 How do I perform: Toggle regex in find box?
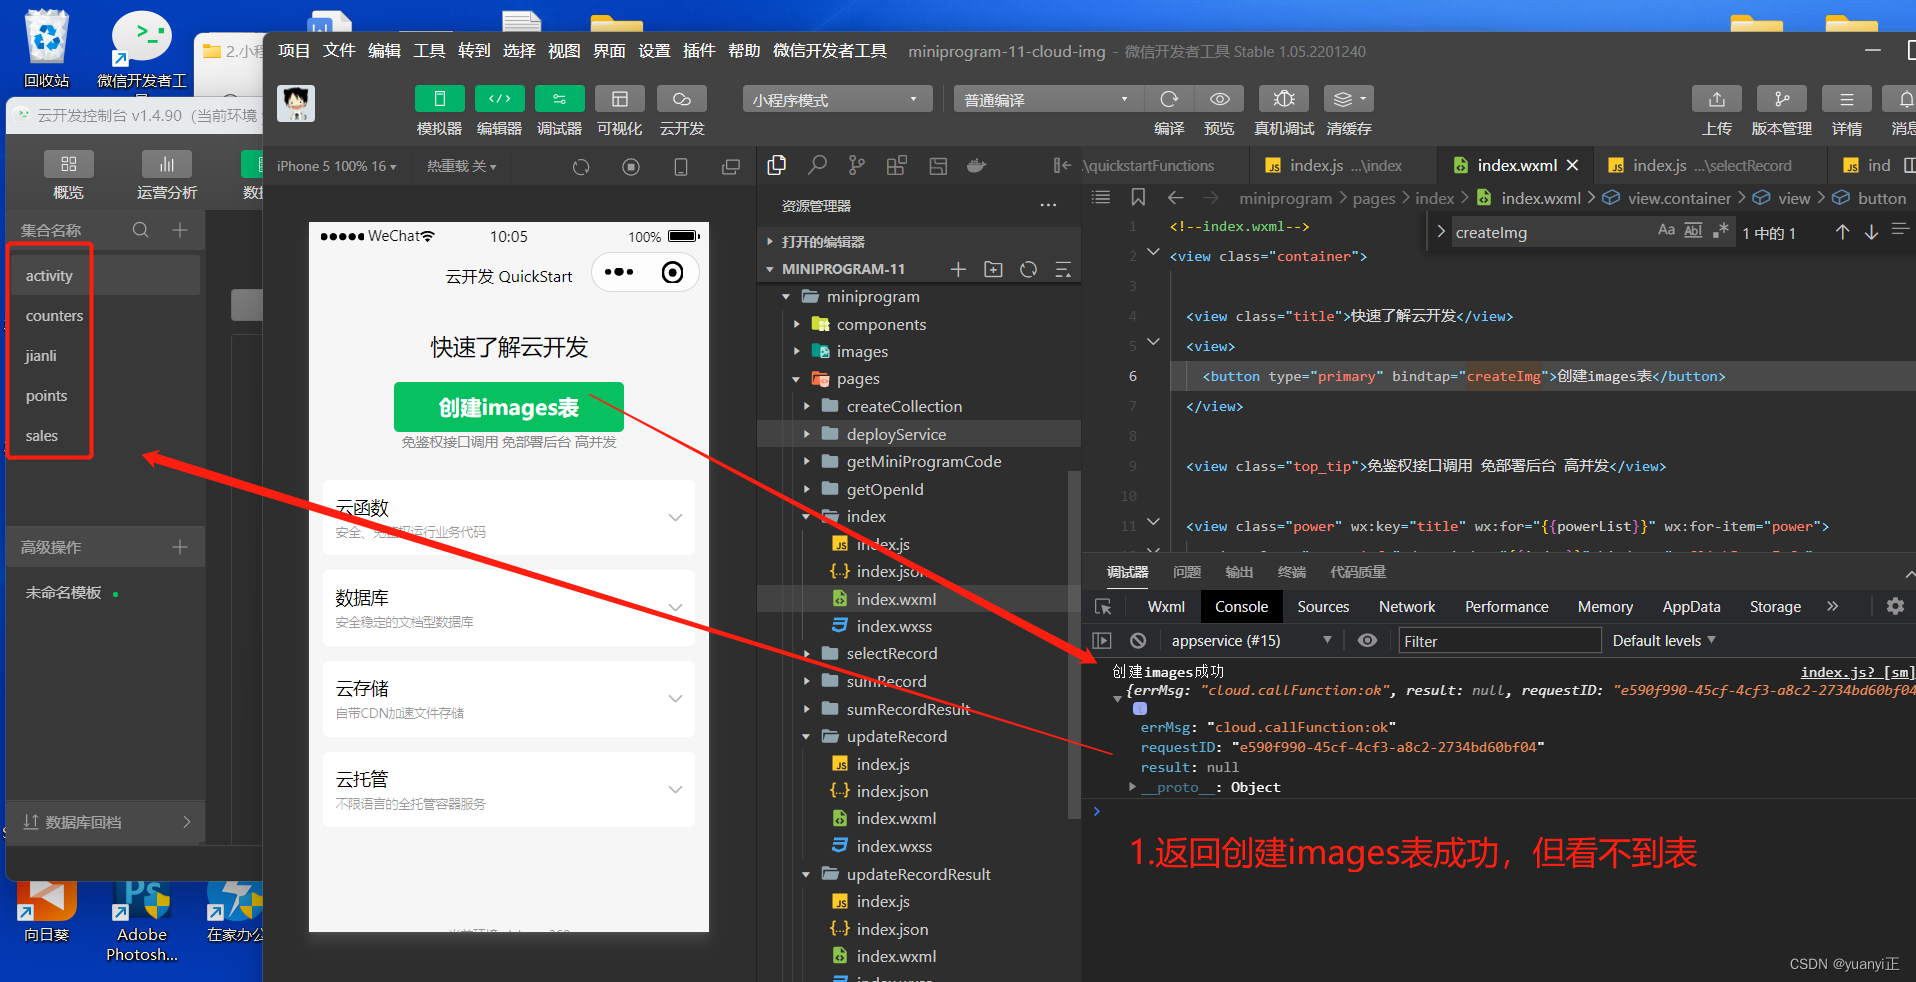pos(1721,231)
